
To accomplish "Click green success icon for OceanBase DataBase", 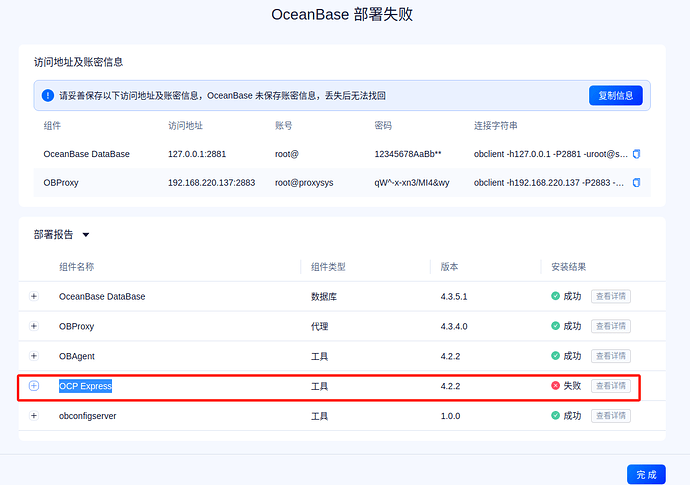I will point(555,296).
